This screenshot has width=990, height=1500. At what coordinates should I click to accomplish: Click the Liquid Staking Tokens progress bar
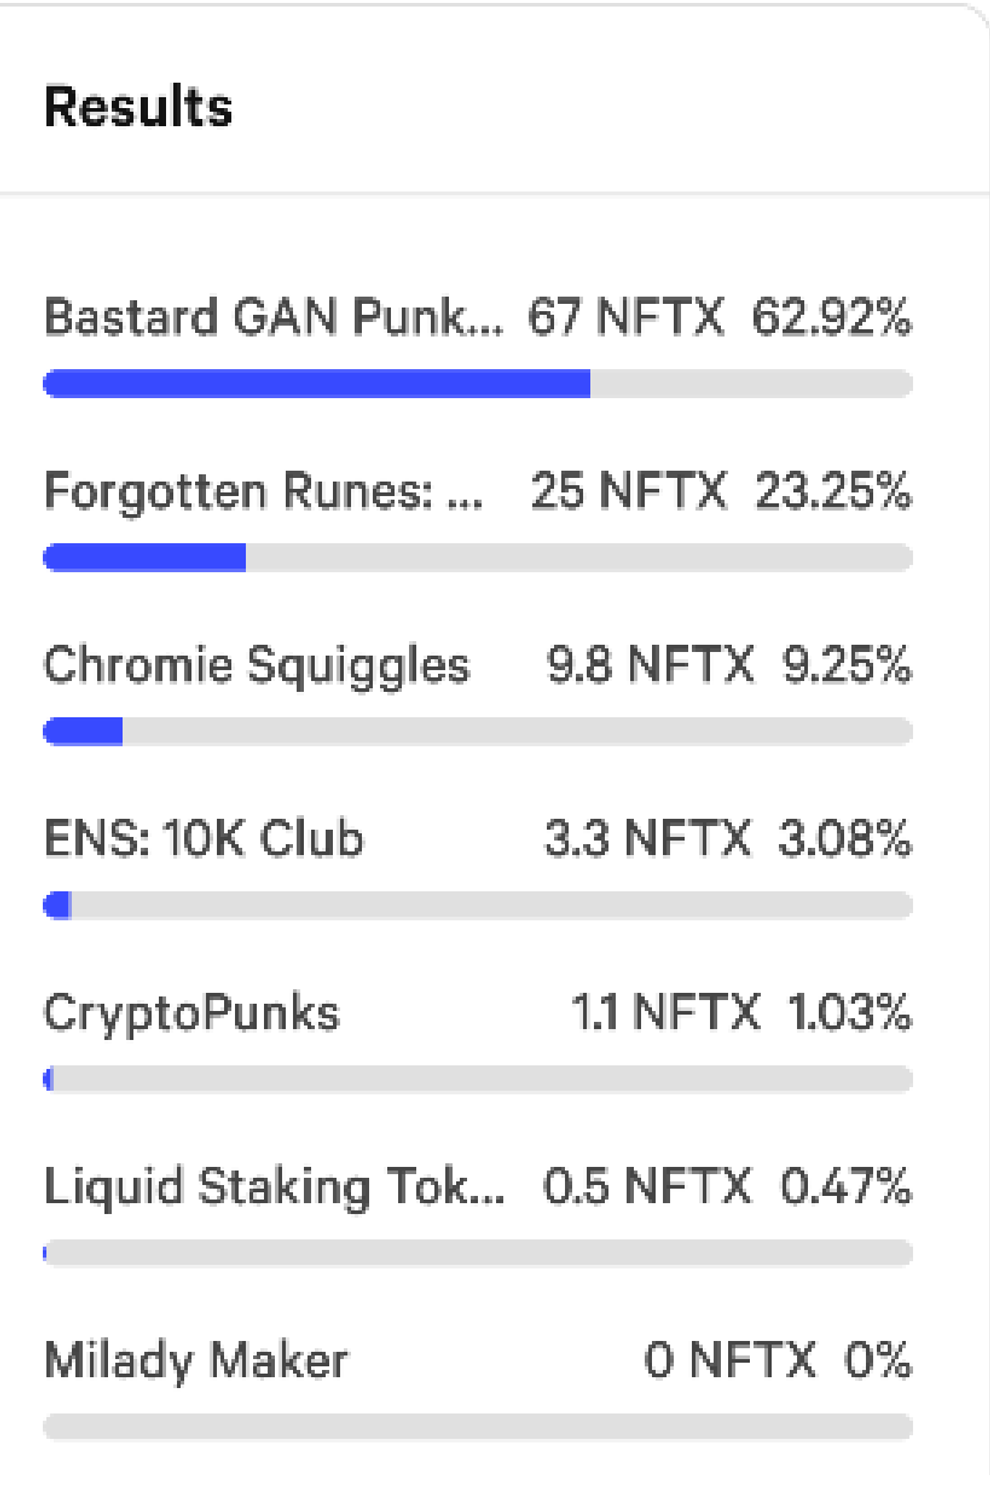pos(477,1253)
